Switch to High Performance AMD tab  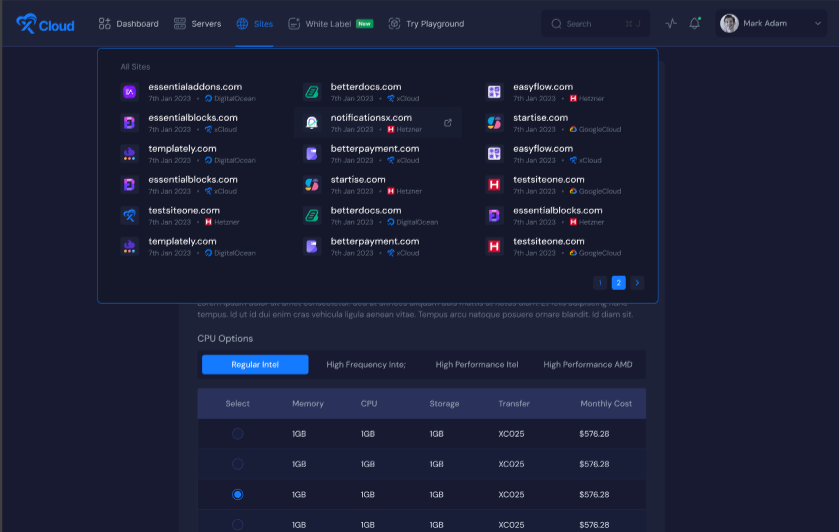[x=588, y=364]
